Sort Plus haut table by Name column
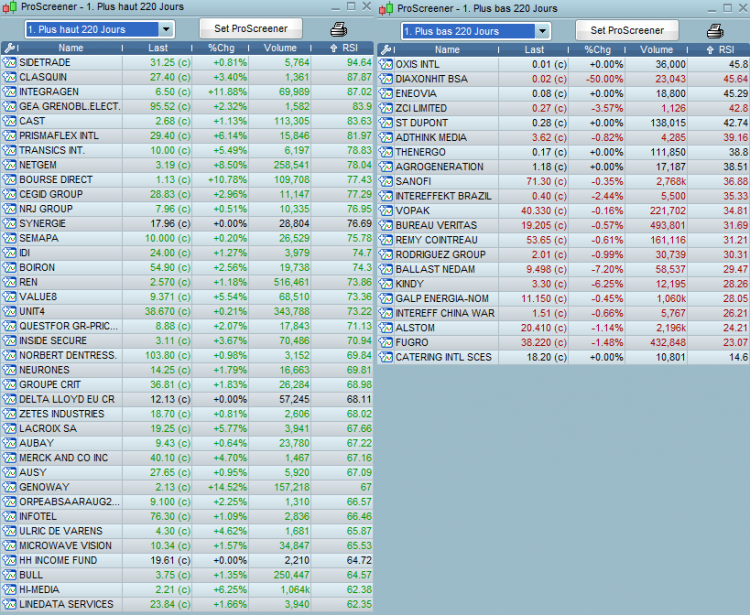Image resolution: width=750 pixels, height=615 pixels. click(x=71, y=48)
